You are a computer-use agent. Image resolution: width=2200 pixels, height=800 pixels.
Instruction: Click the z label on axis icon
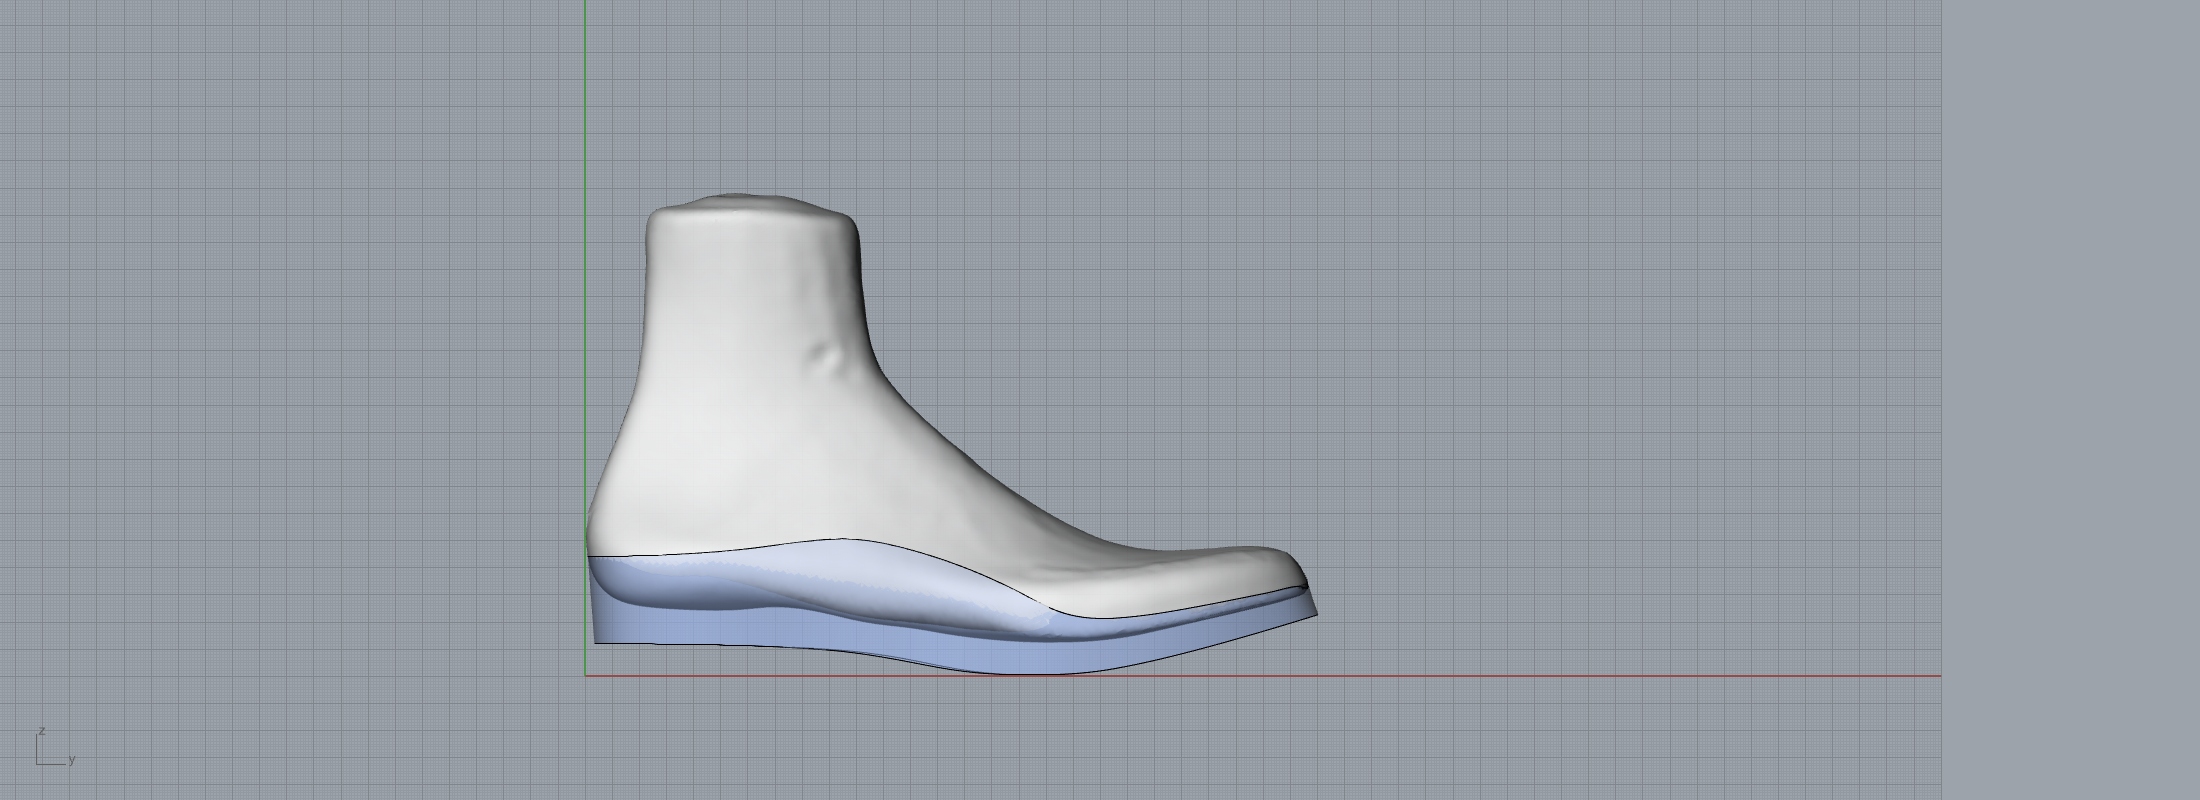42,731
